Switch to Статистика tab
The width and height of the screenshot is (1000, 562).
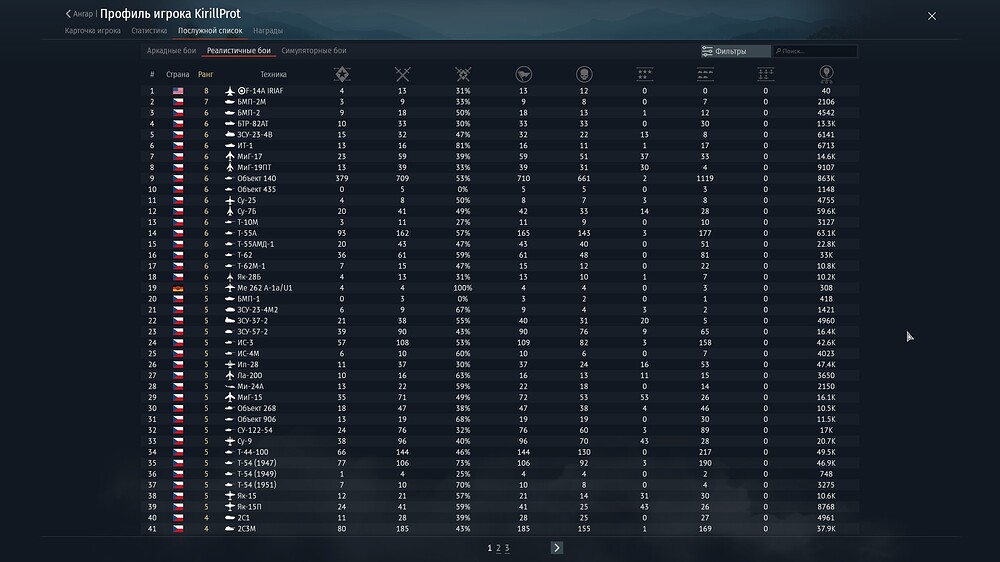pyautogui.click(x=149, y=31)
